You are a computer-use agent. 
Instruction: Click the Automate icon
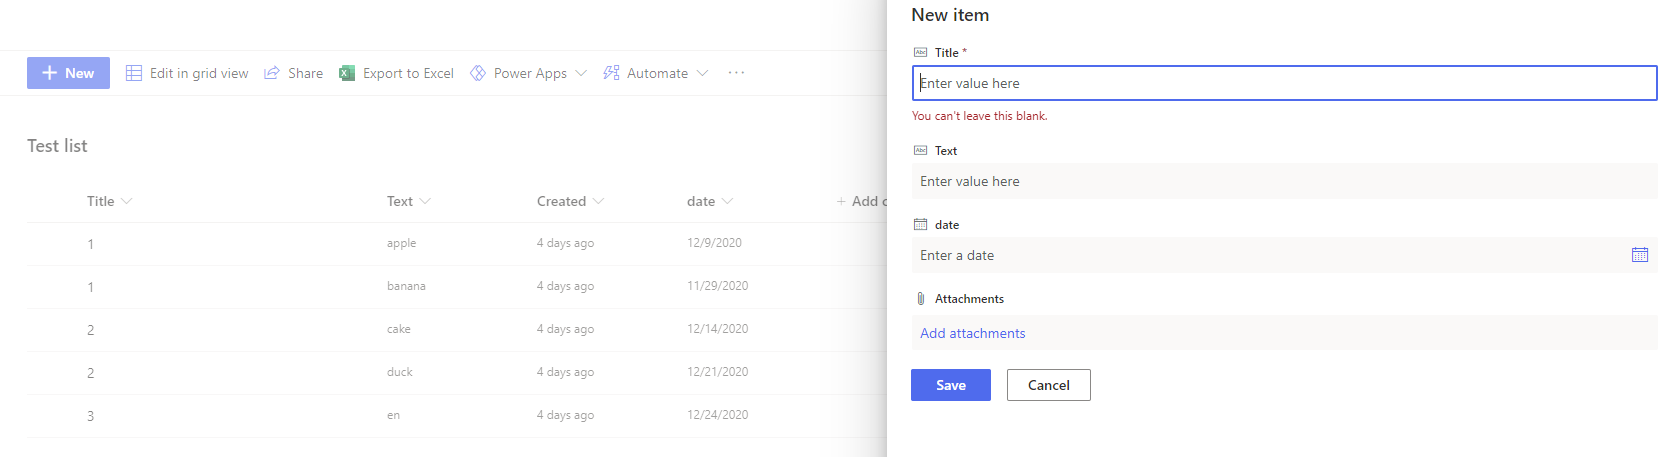(x=611, y=73)
